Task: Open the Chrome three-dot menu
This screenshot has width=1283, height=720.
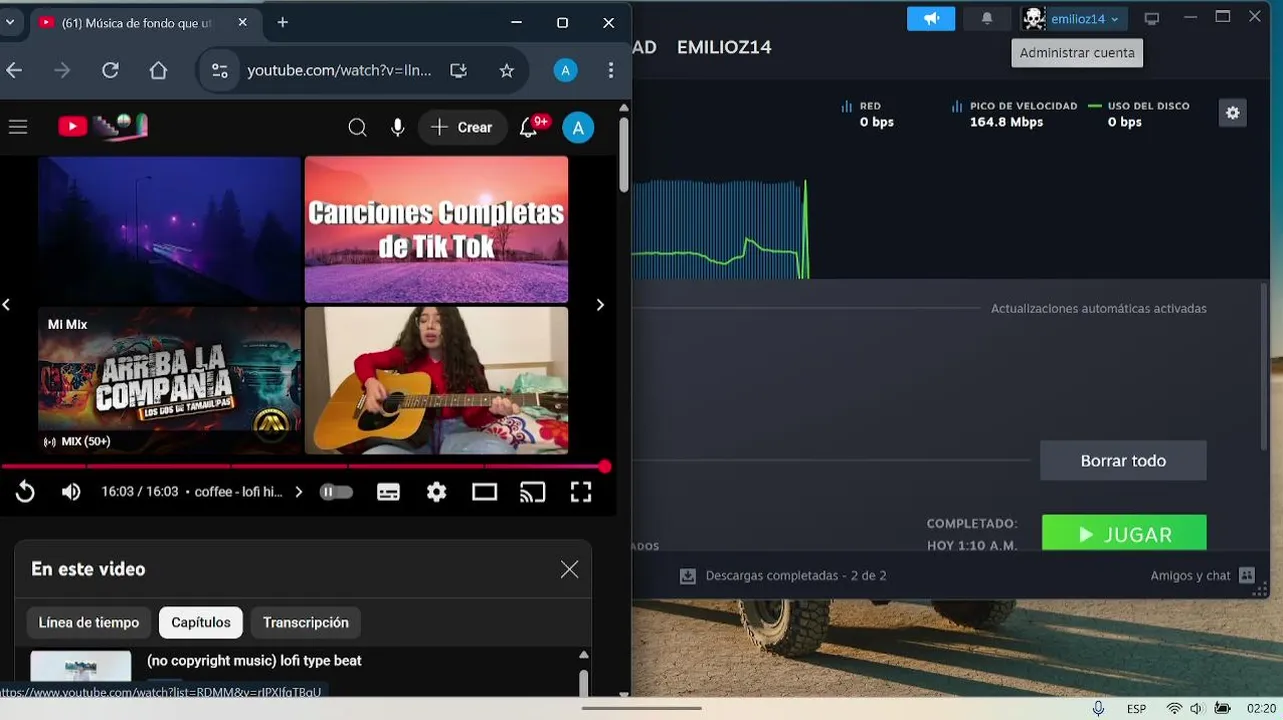Action: (x=611, y=70)
